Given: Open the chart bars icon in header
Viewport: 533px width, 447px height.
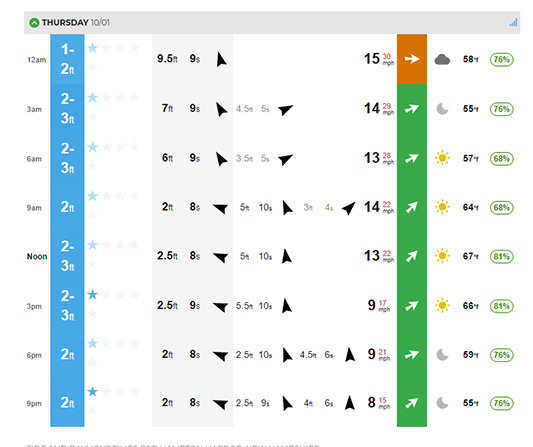Looking at the screenshot, I should click(513, 22).
